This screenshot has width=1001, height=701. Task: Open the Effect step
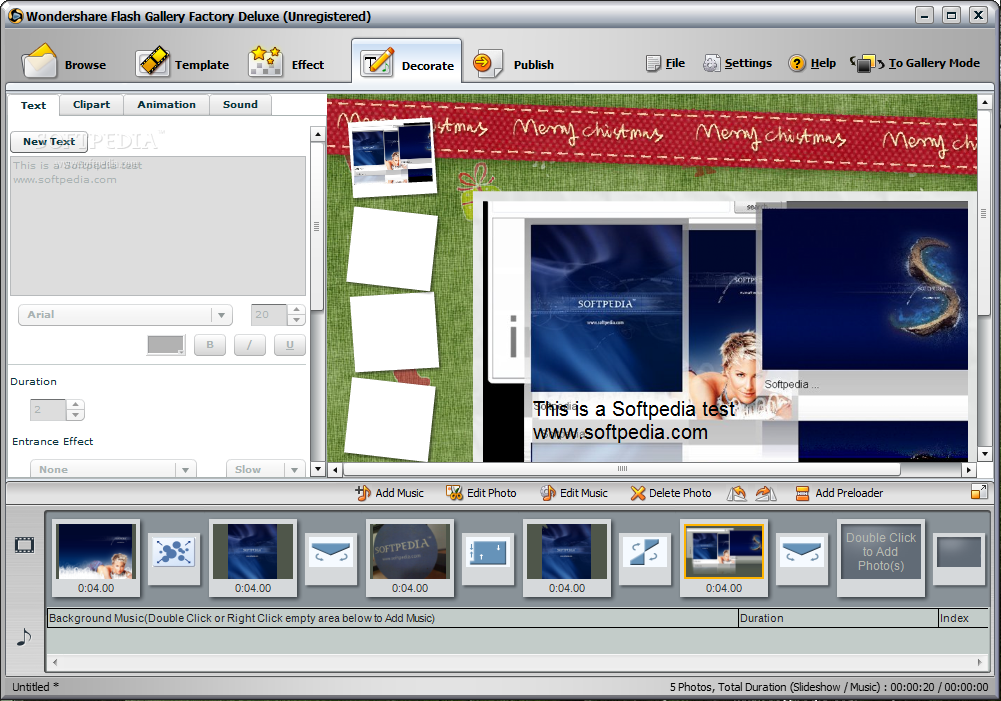[286, 63]
